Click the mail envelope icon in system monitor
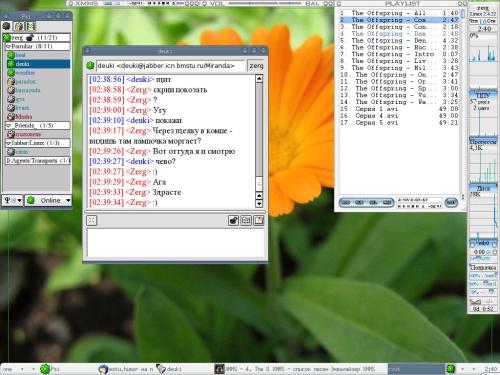 click(475, 302)
